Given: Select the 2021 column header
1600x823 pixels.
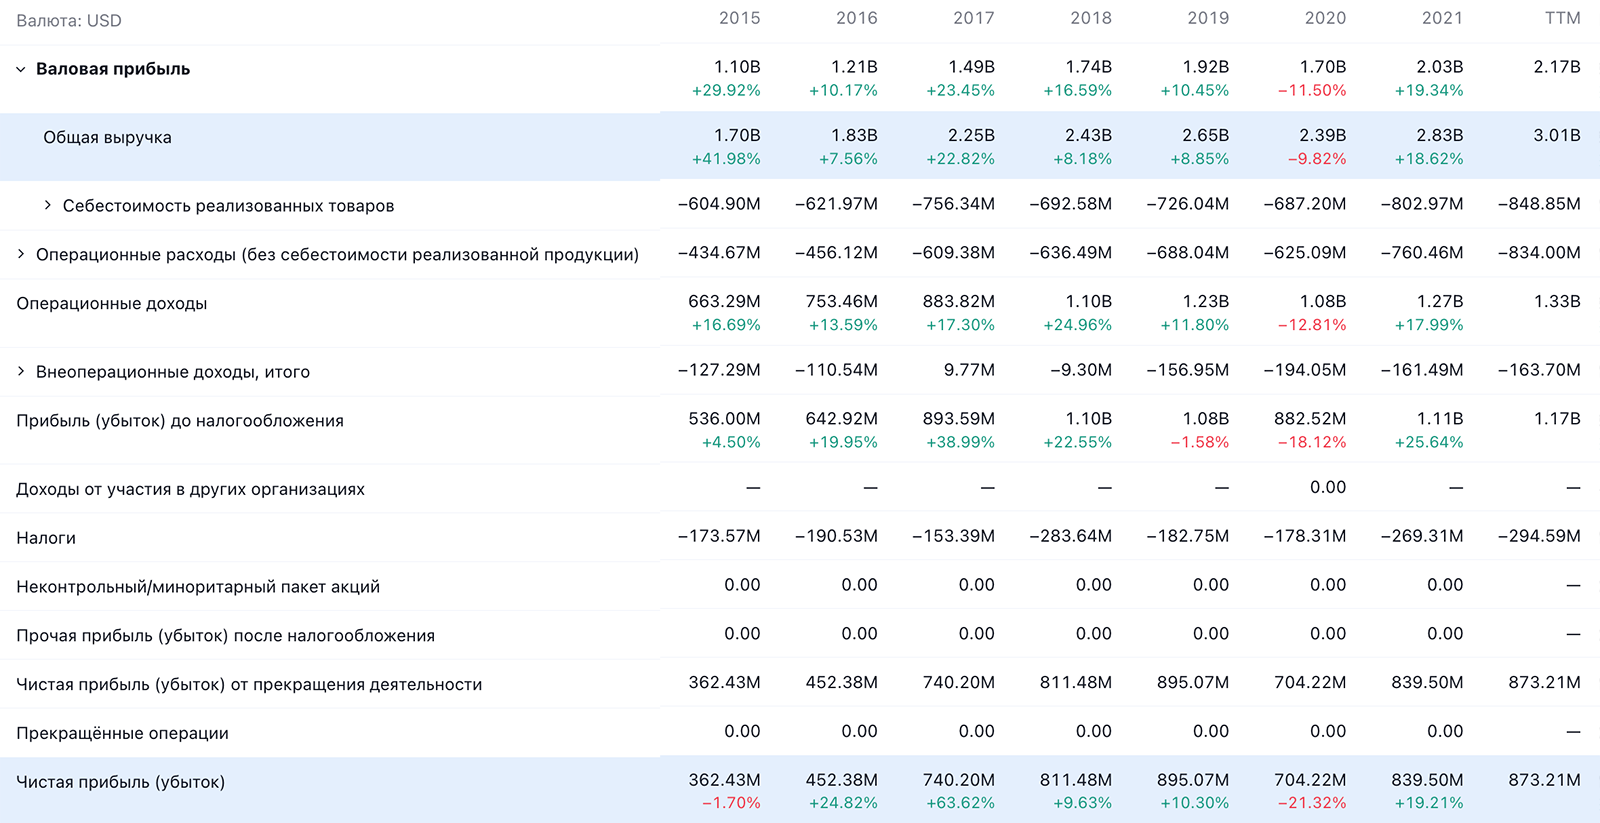Looking at the screenshot, I should click(1442, 18).
